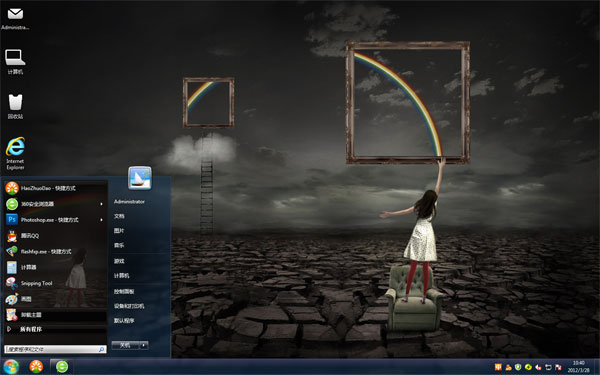Open 游戏 games link
This screenshot has height=375, width=600.
119,261
